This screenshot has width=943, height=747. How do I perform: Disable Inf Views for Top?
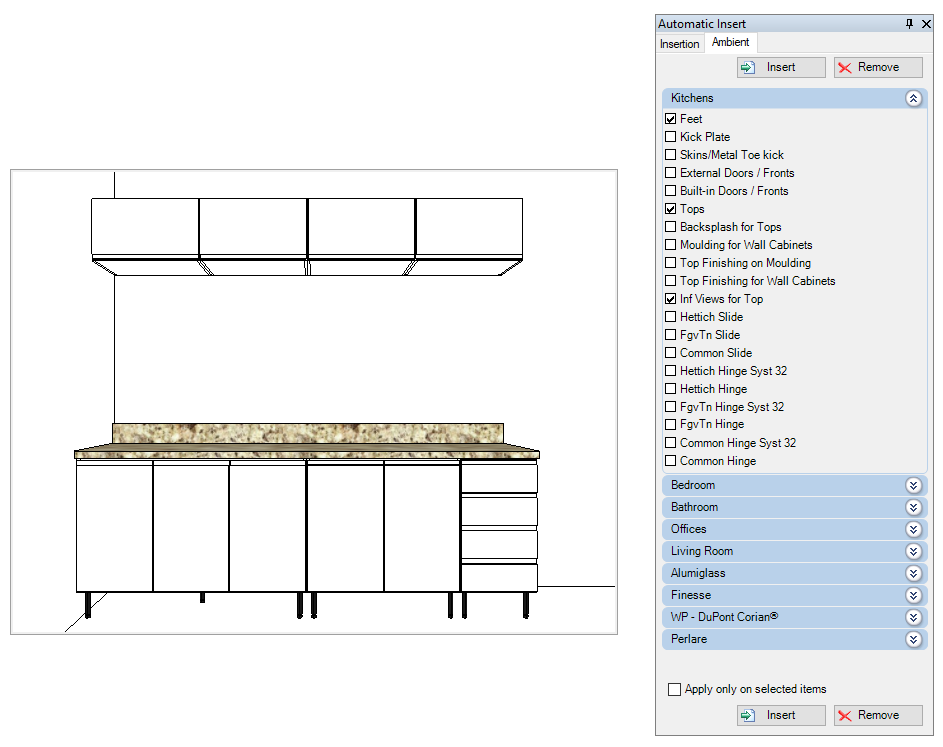point(671,300)
